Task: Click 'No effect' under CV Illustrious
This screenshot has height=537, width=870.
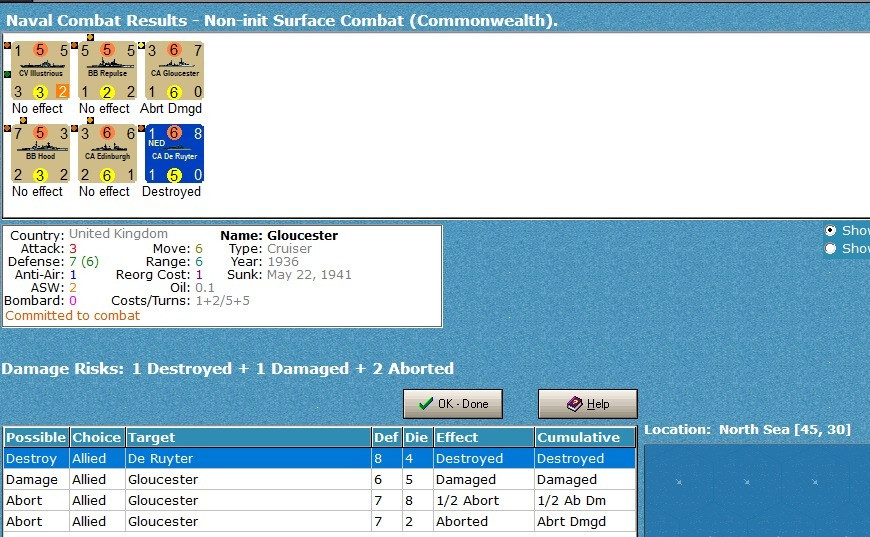Action: [37, 108]
